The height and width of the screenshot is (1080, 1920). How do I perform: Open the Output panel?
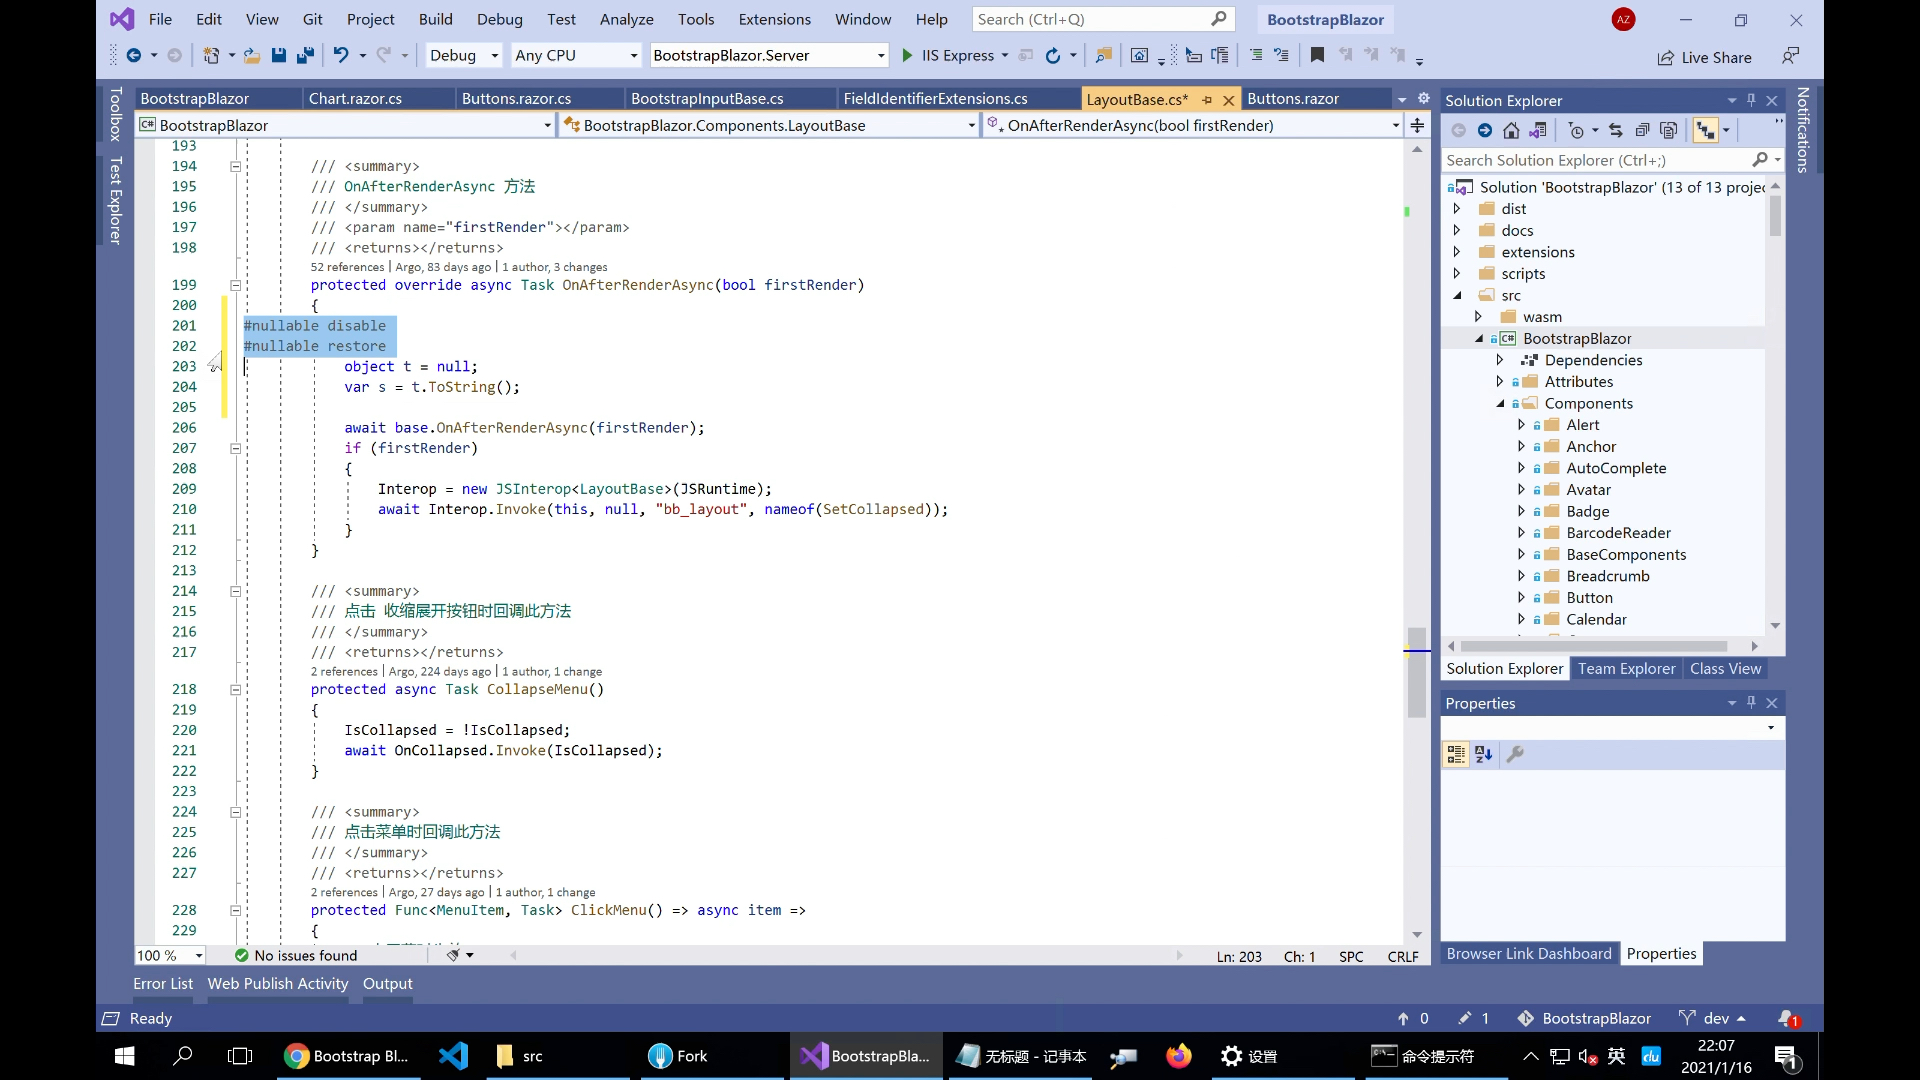tap(388, 984)
